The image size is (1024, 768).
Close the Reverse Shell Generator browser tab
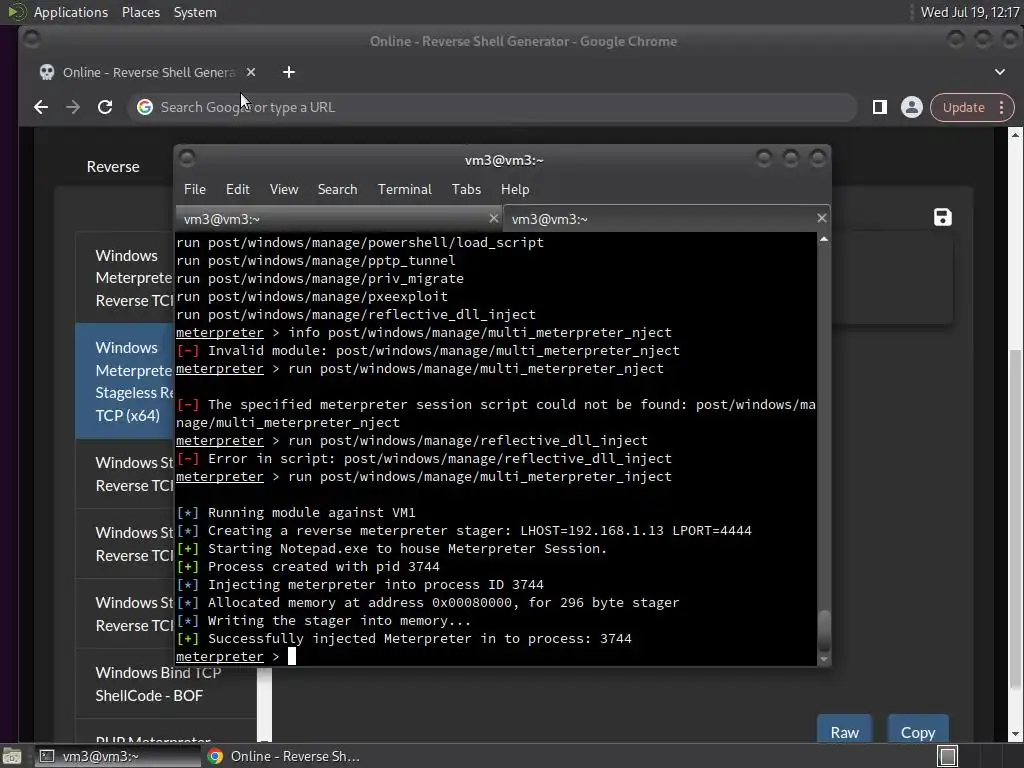(x=251, y=72)
